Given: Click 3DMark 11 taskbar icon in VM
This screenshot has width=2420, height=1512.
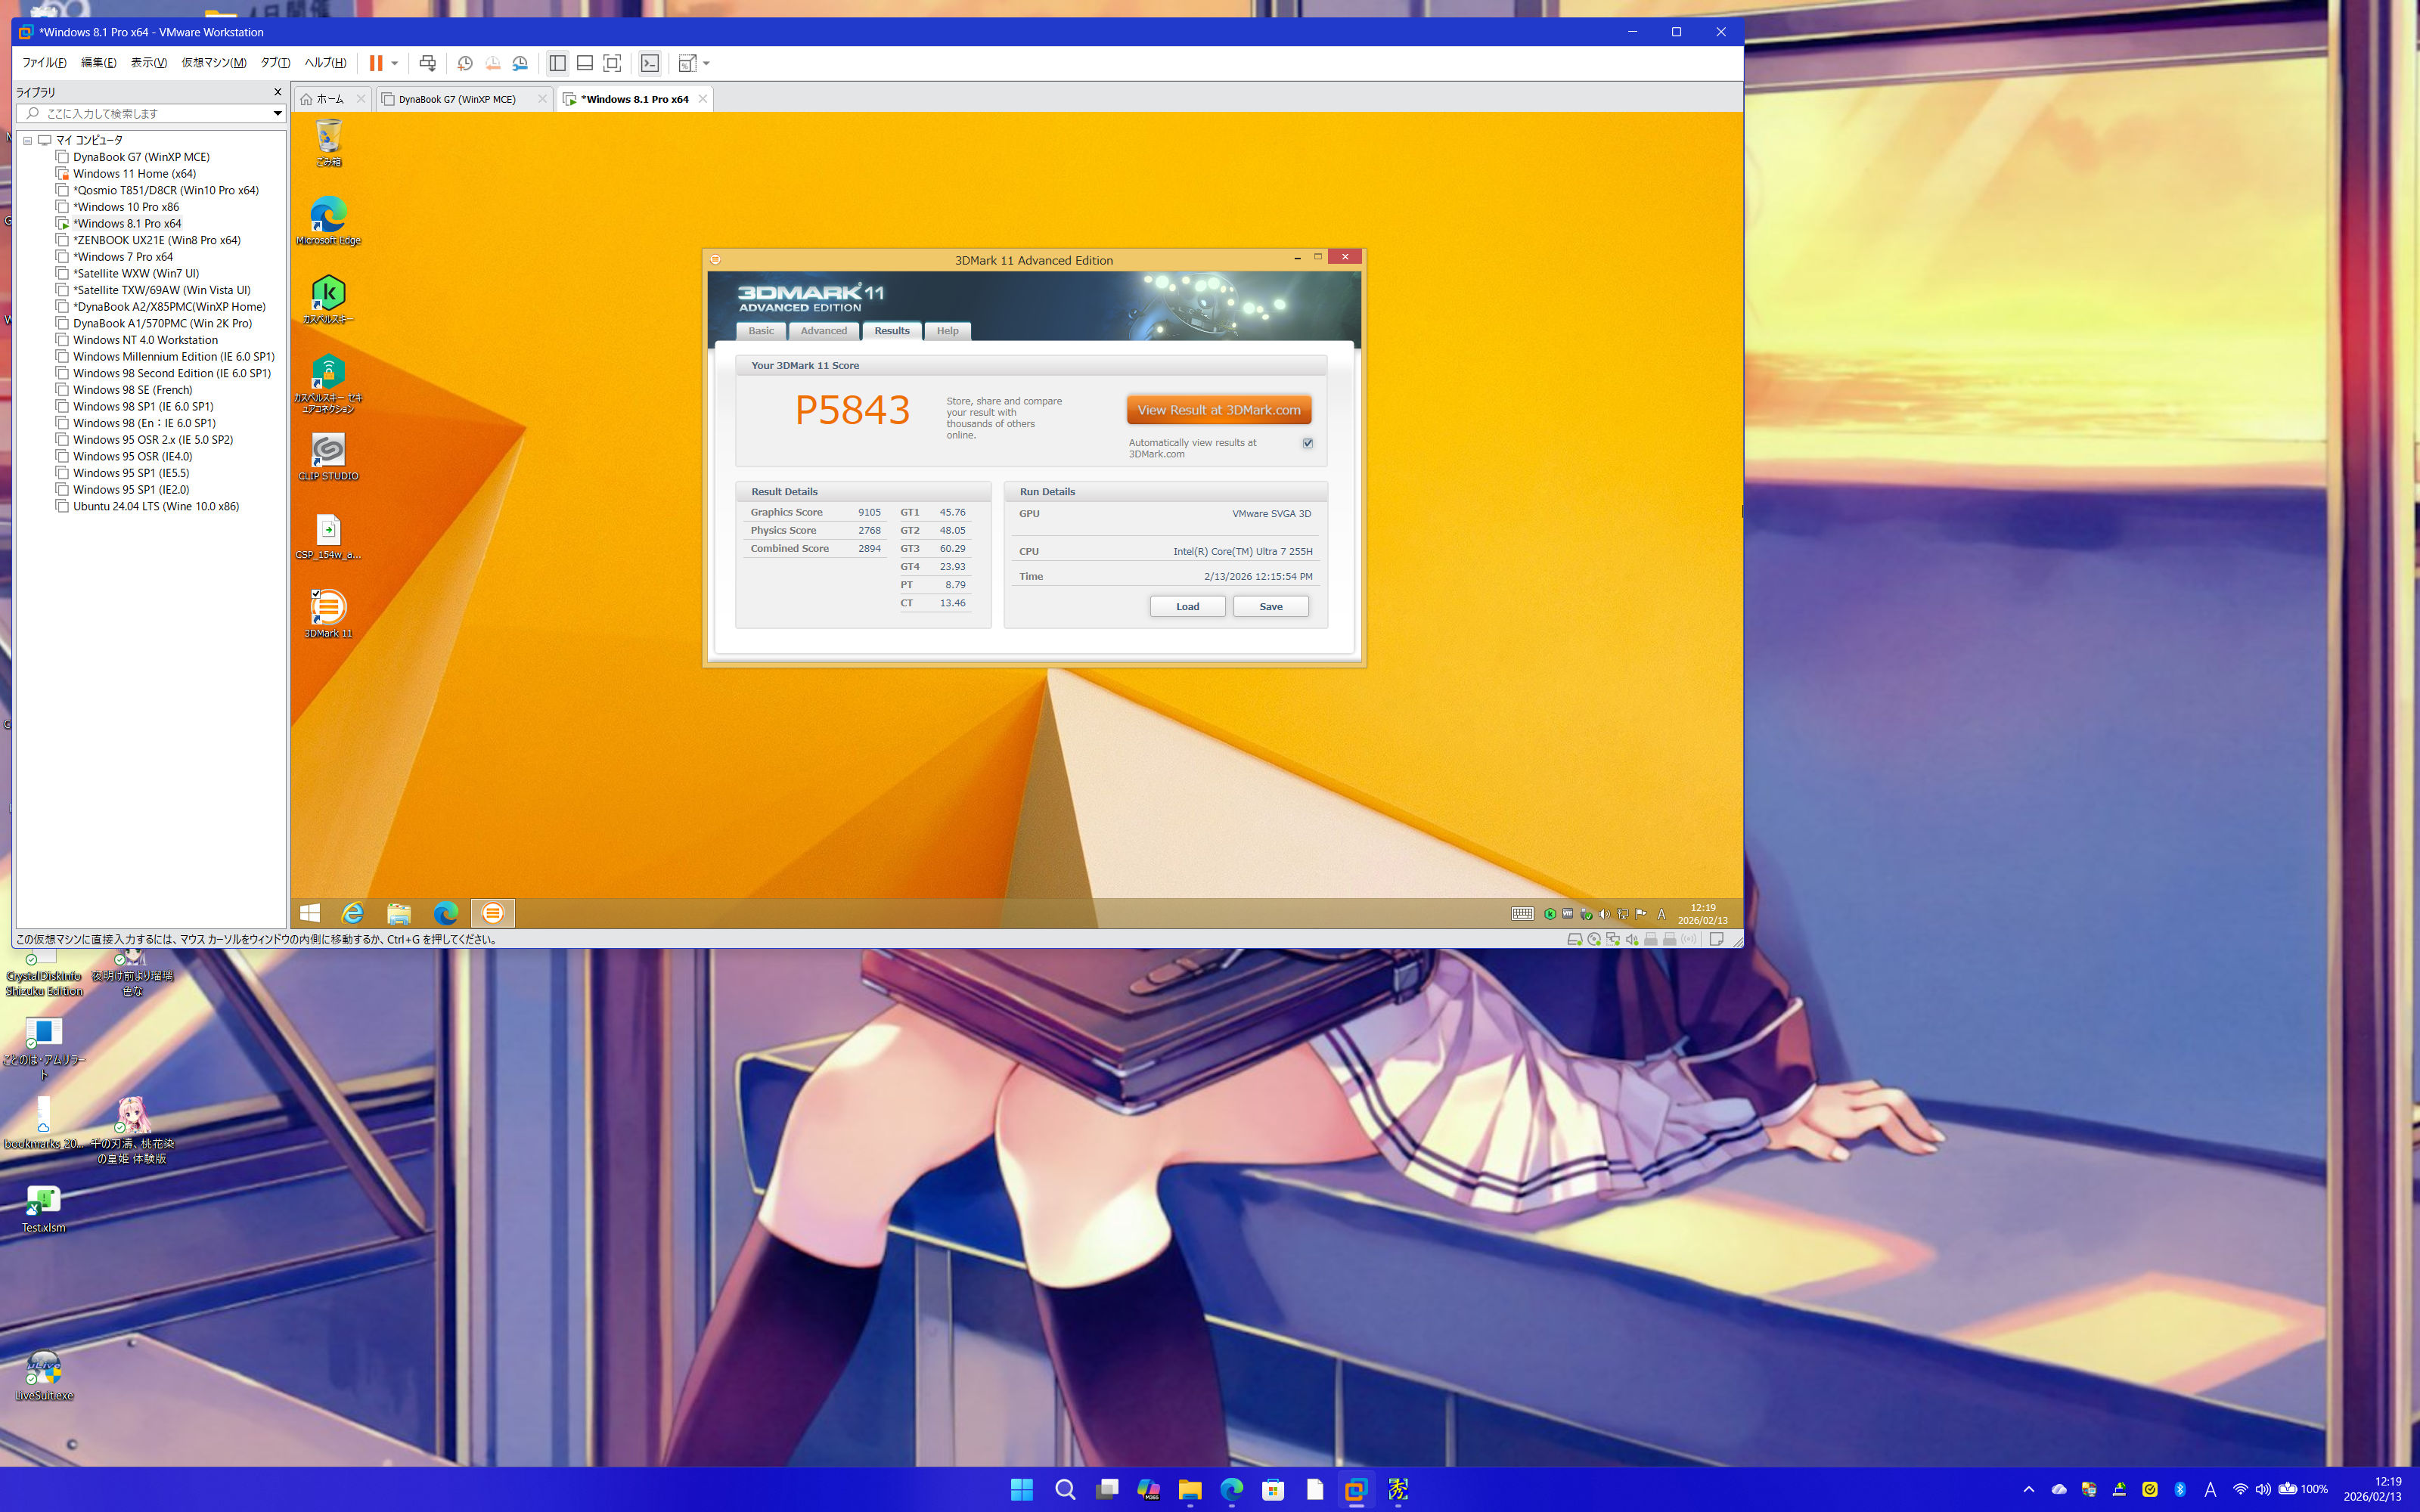Looking at the screenshot, I should [x=492, y=913].
